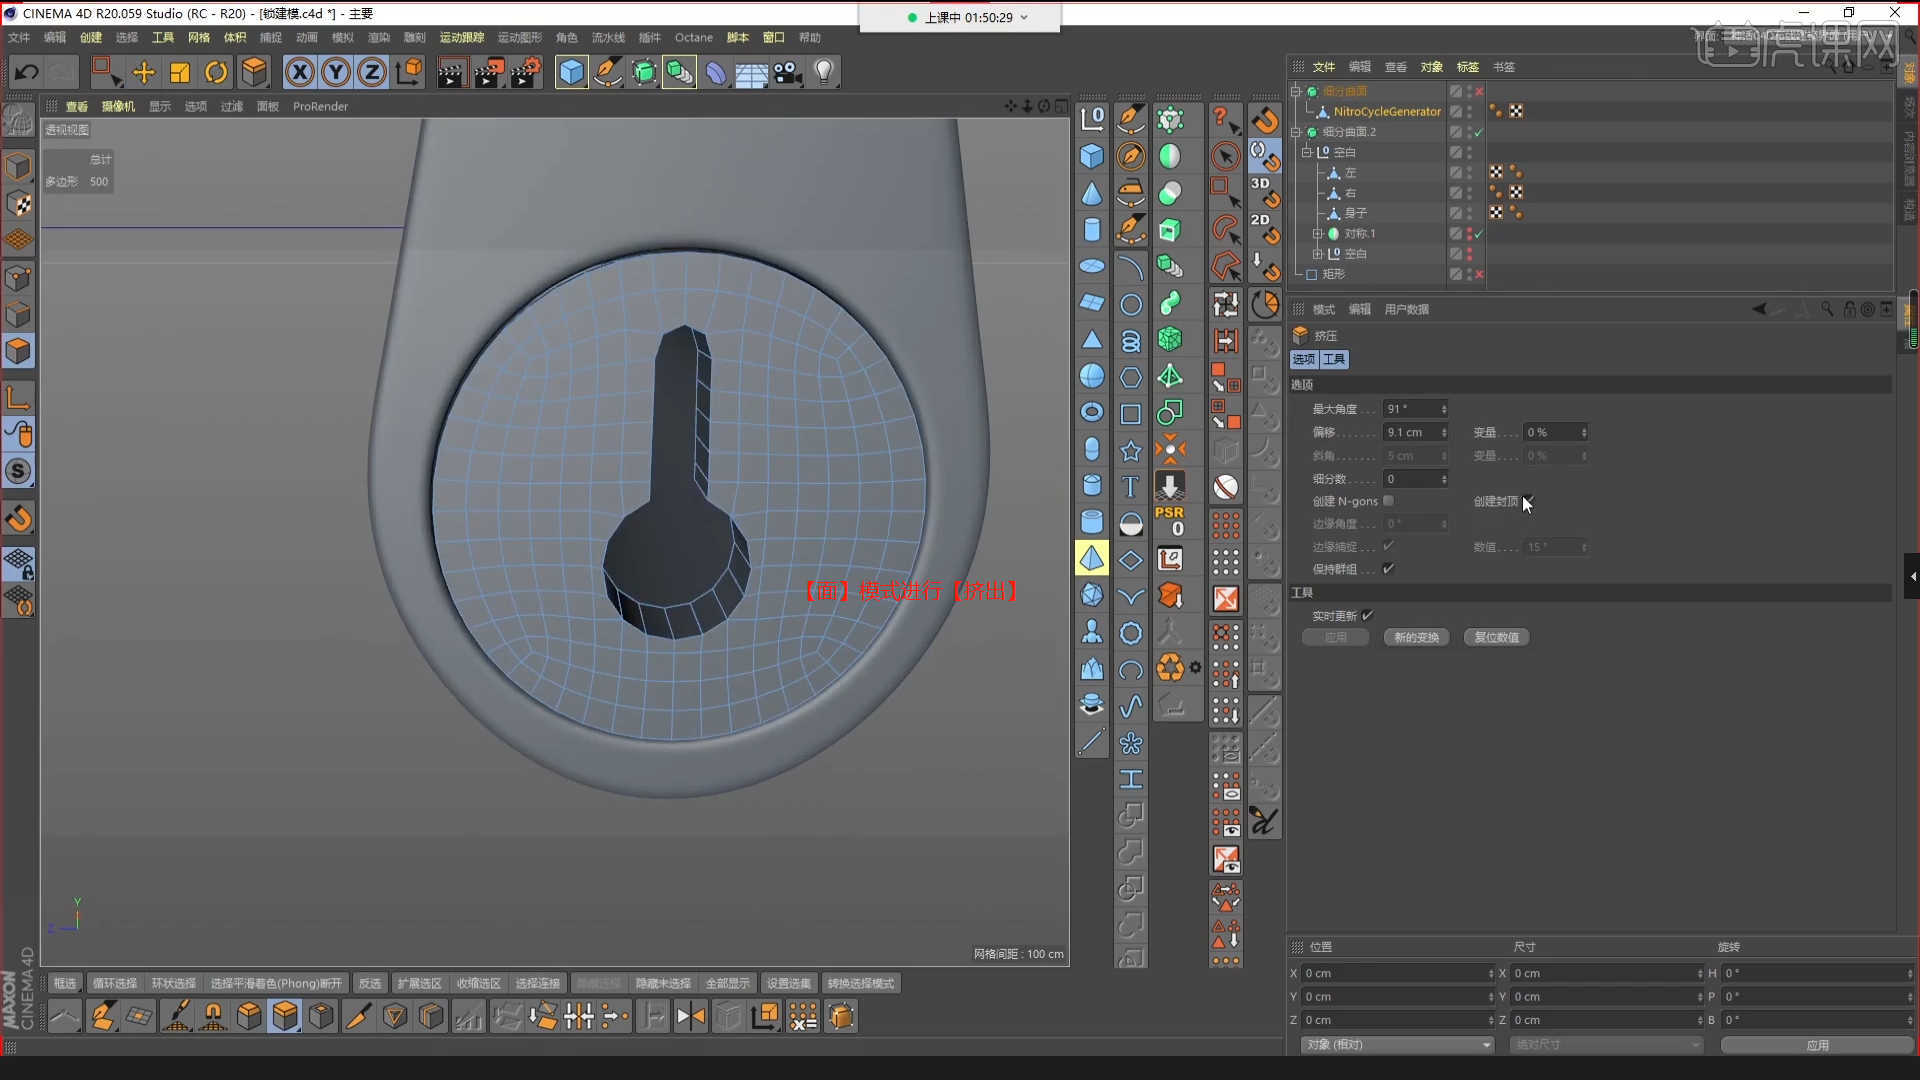Image resolution: width=1920 pixels, height=1080 pixels.
Task: Expand the second 空白 null below 对称.1
Action: click(1318, 254)
